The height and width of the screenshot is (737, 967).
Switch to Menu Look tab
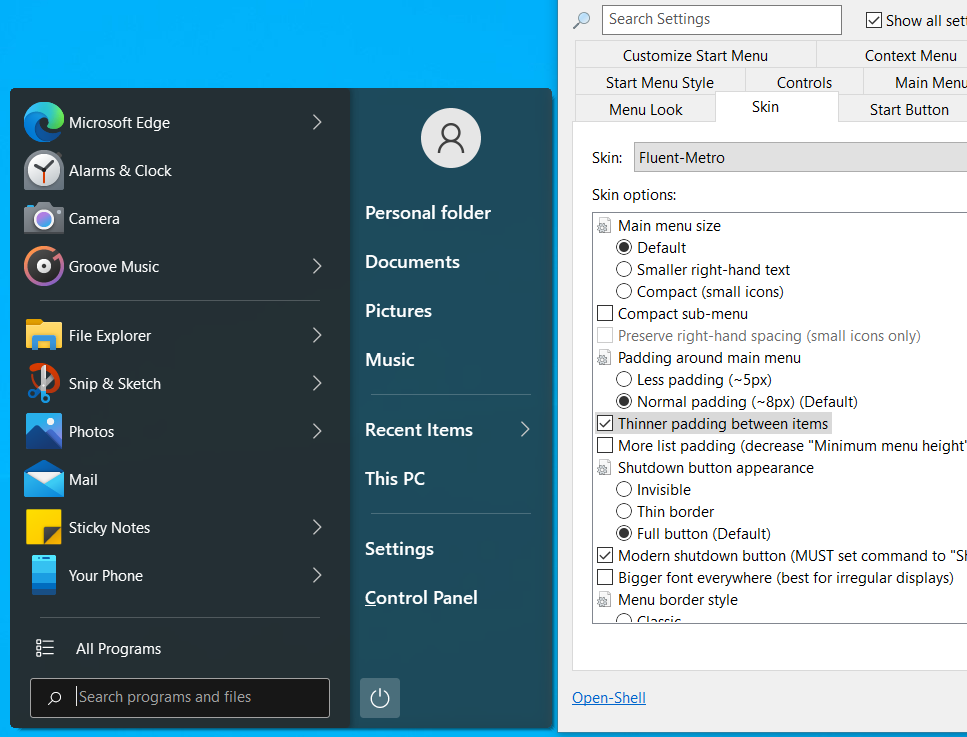pos(646,109)
